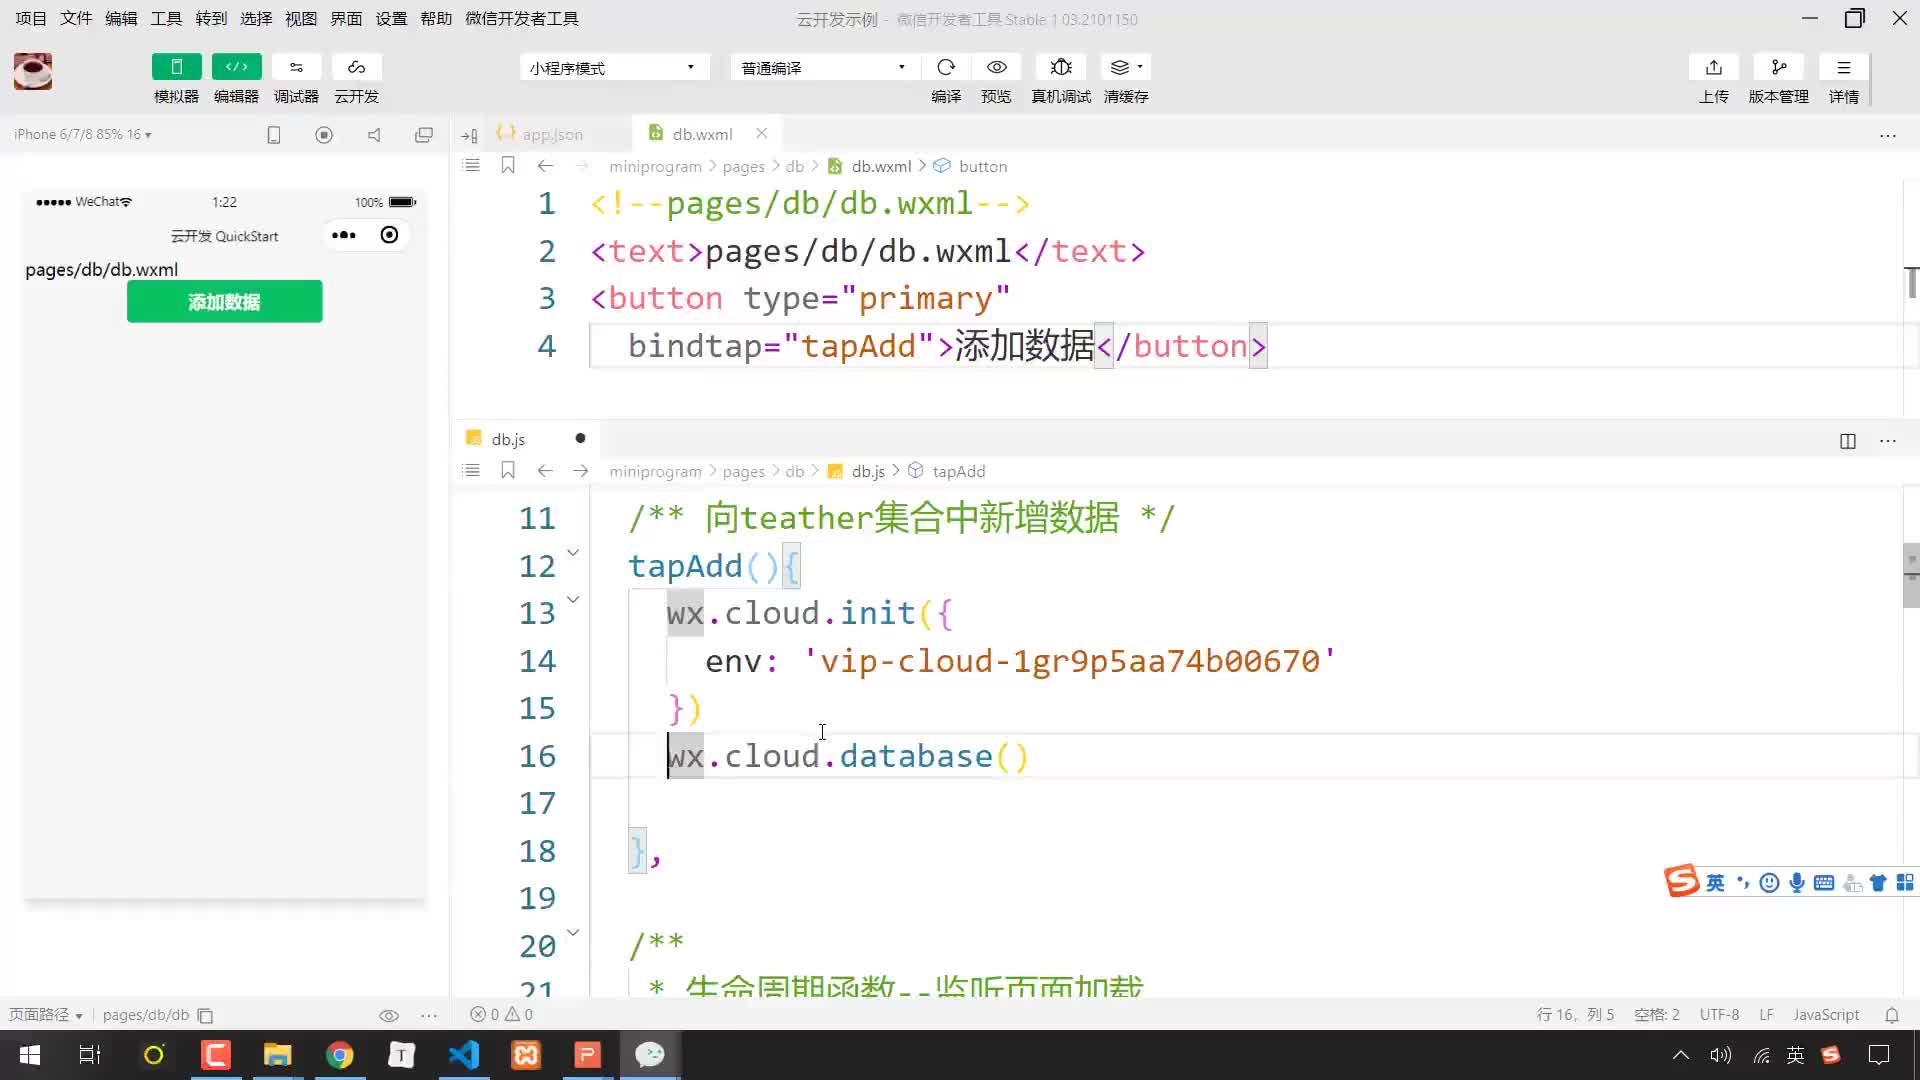
Task: Click the 真机调试 remote debug icon
Action: coord(1061,67)
